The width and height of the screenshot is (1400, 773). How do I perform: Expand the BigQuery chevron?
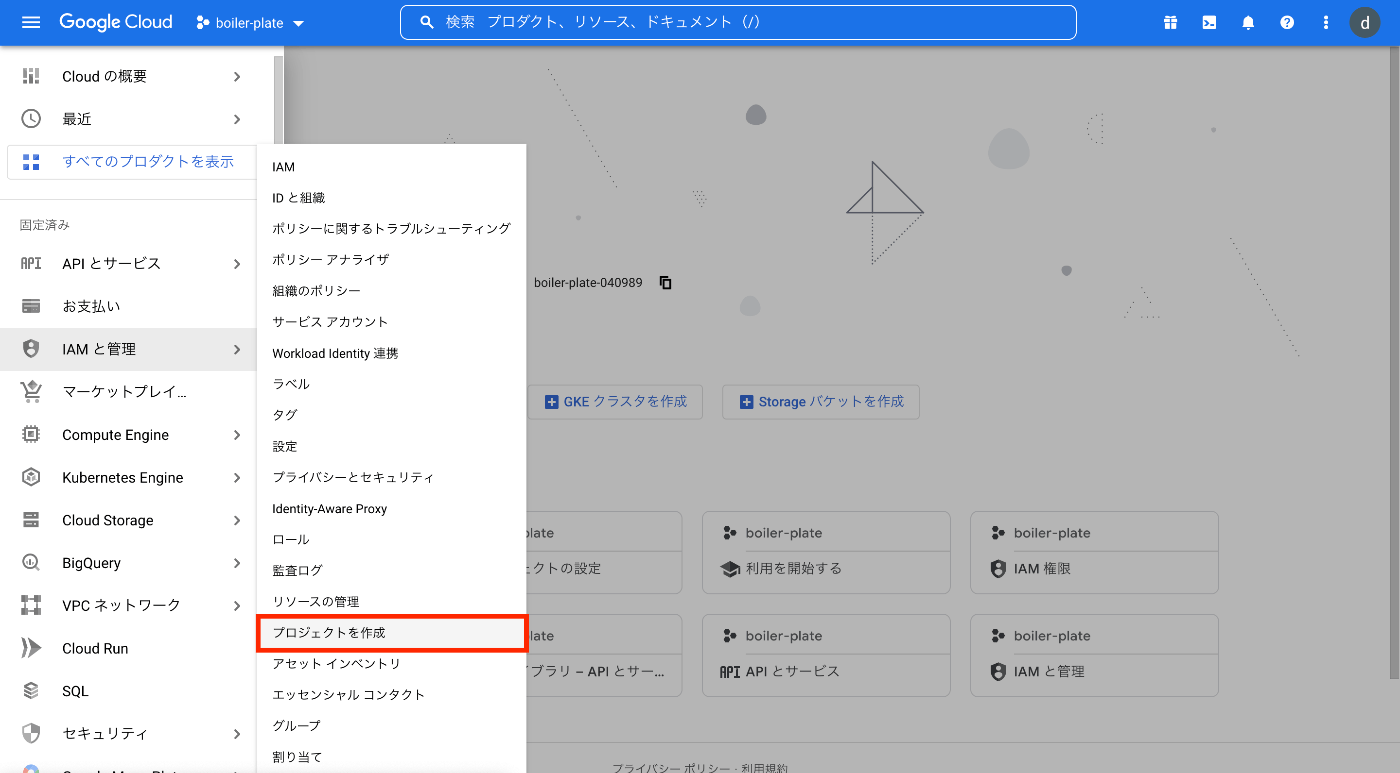237,563
